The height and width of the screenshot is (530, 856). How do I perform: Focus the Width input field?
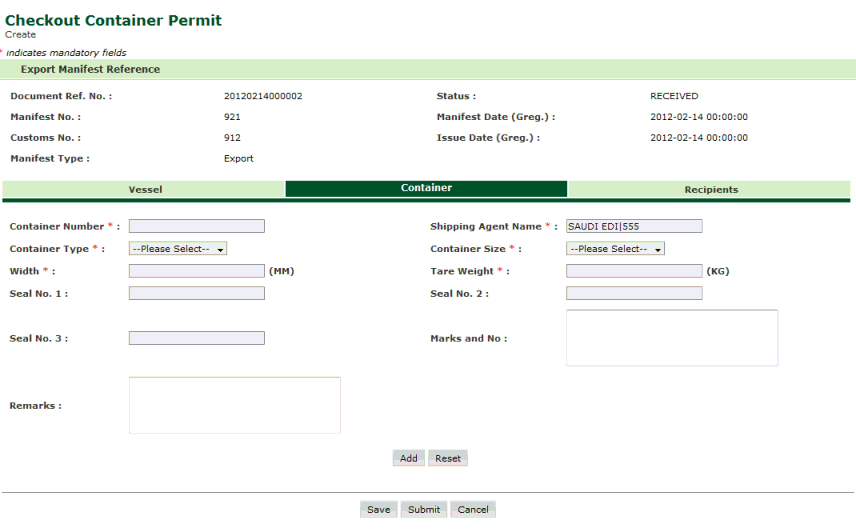coord(197,271)
